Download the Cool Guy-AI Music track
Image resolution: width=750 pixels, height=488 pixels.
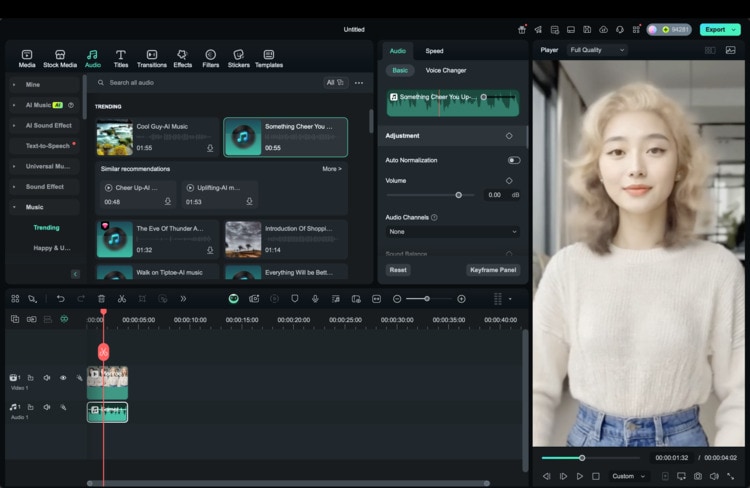point(210,148)
